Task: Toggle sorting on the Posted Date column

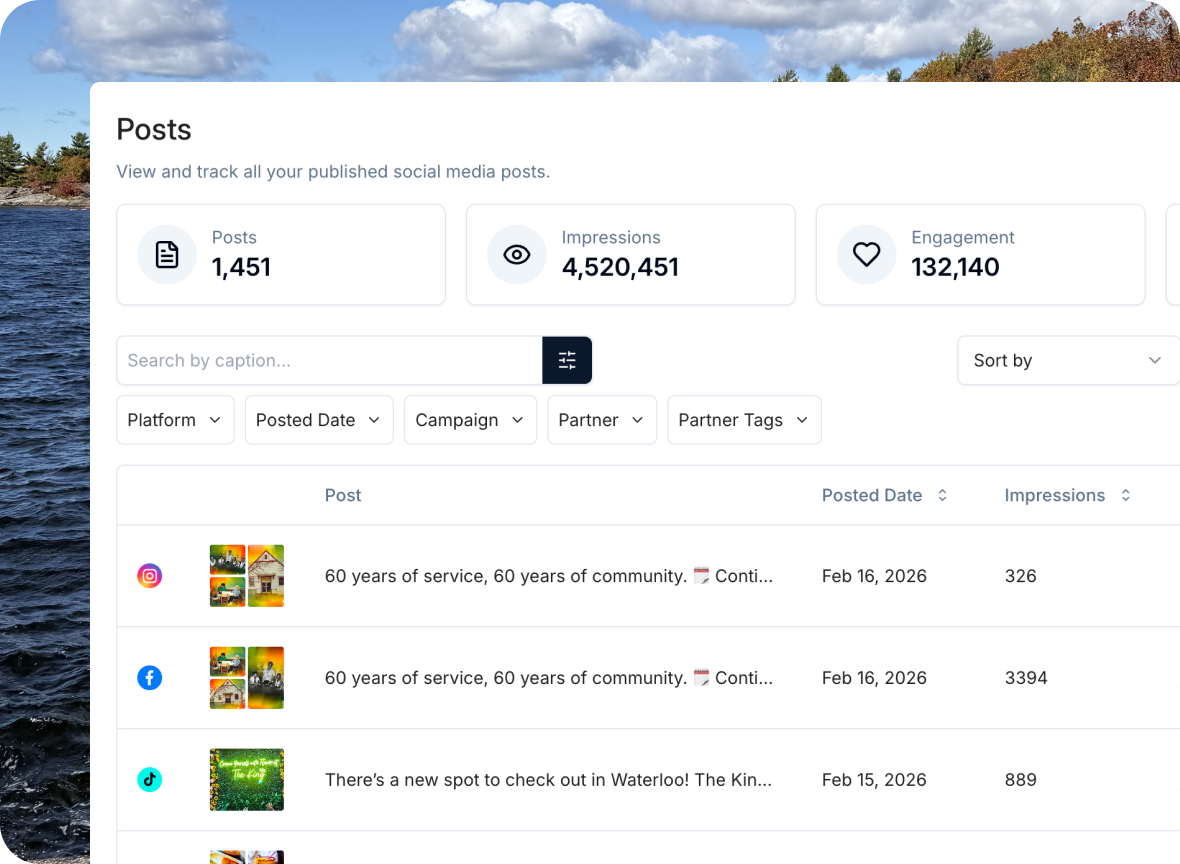Action: (941, 495)
